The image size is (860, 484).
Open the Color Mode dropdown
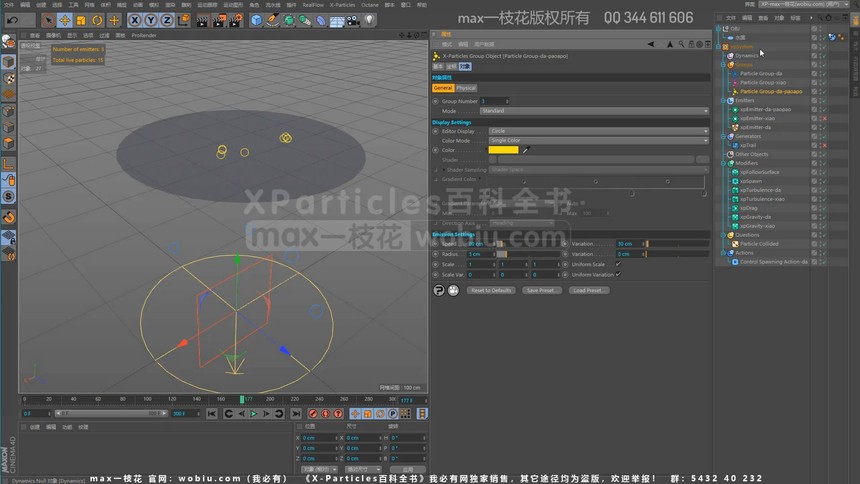598,140
